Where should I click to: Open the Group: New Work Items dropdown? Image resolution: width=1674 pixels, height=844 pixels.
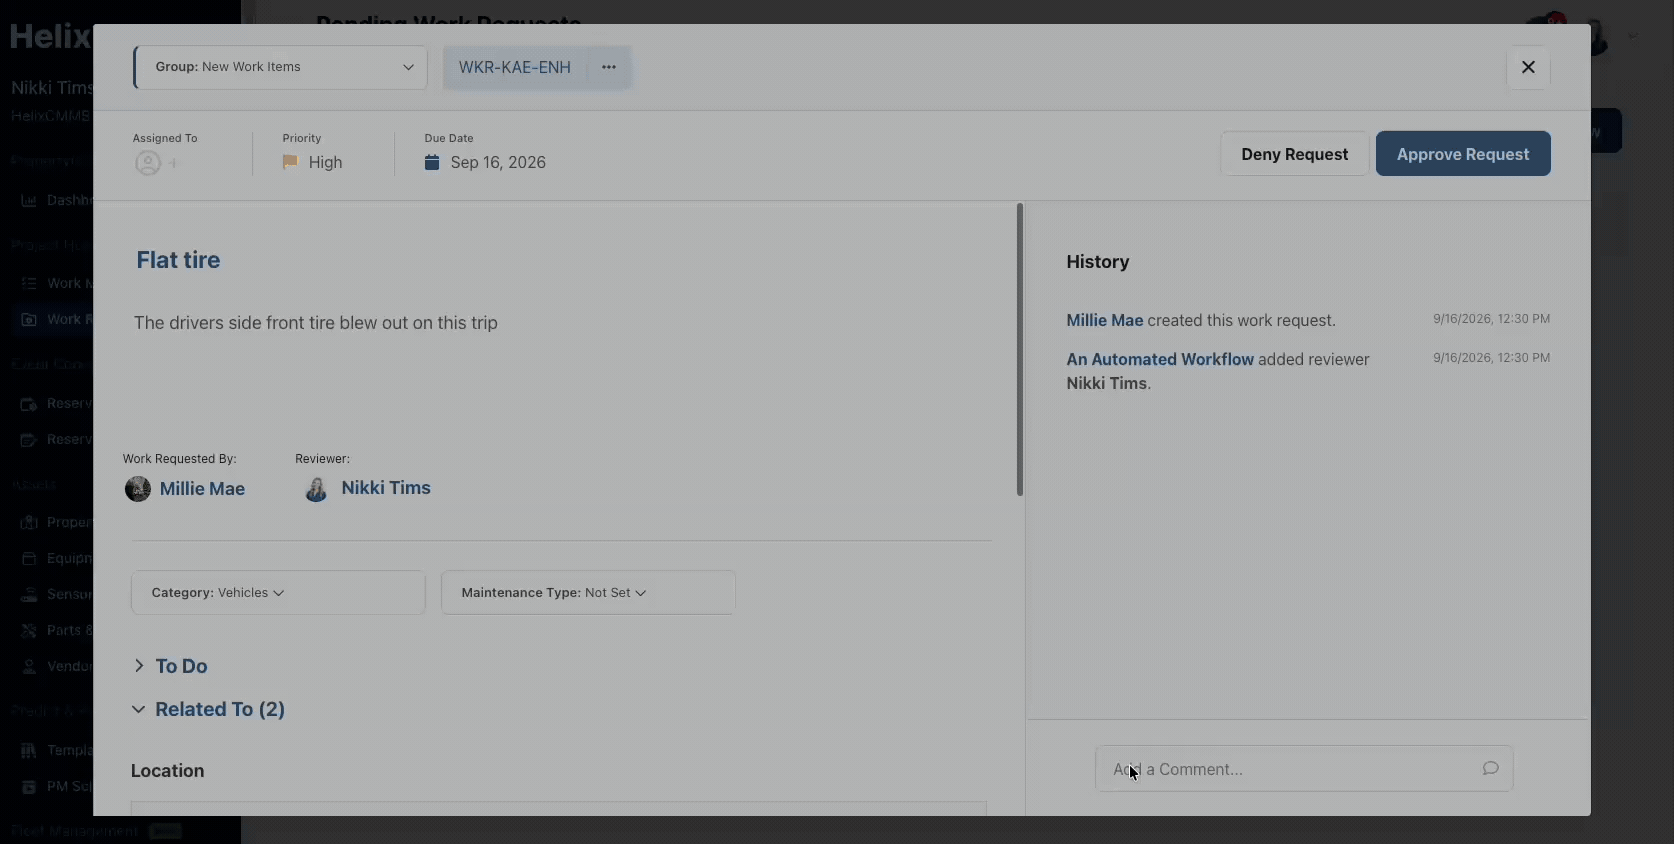click(281, 67)
